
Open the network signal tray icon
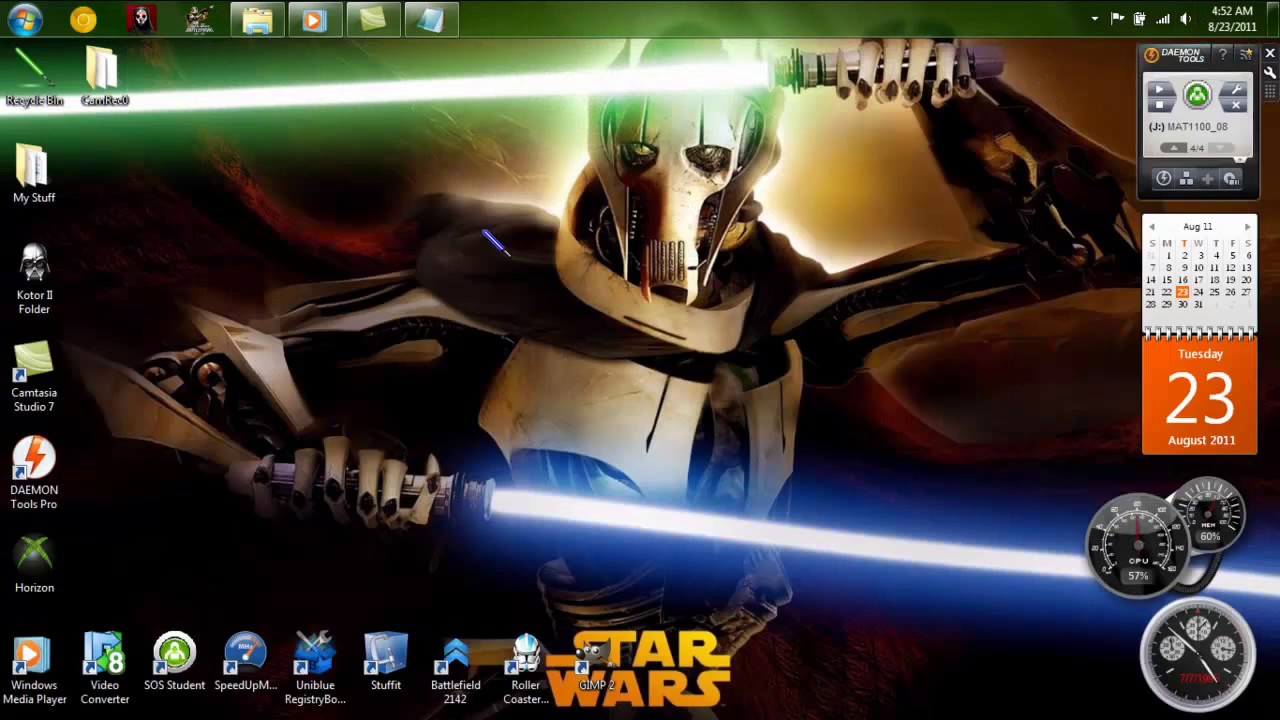click(x=1163, y=19)
